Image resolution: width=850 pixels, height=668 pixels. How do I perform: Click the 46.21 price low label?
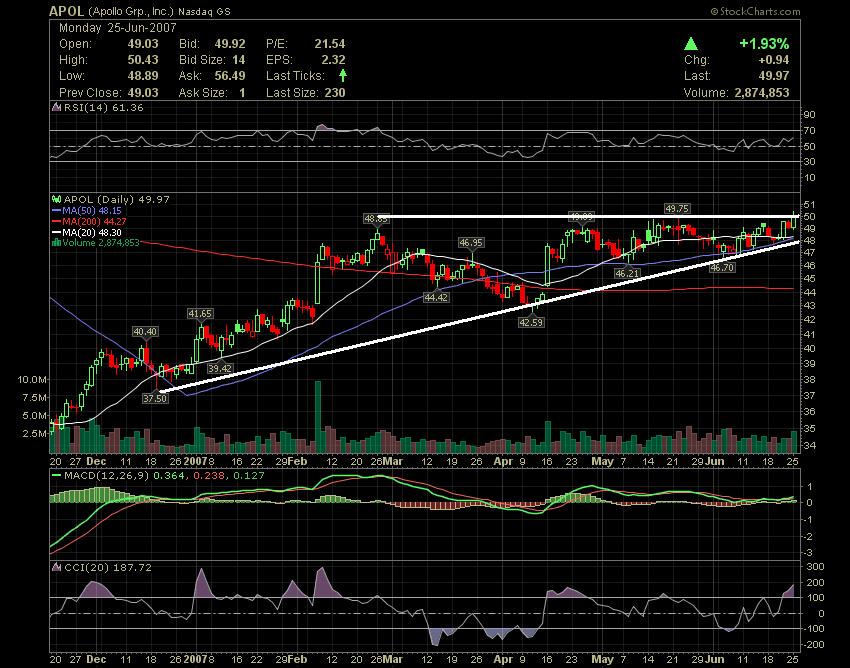tap(627, 274)
